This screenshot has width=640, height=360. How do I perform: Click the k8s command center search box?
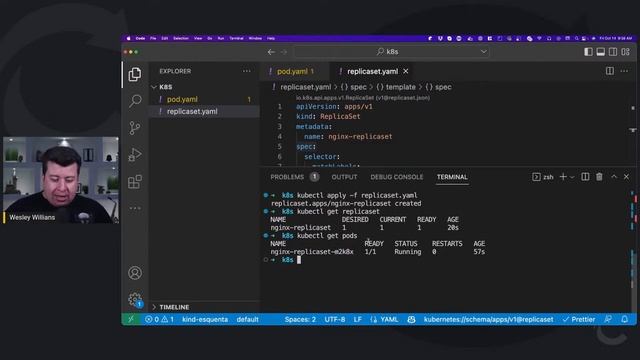click(x=391, y=52)
